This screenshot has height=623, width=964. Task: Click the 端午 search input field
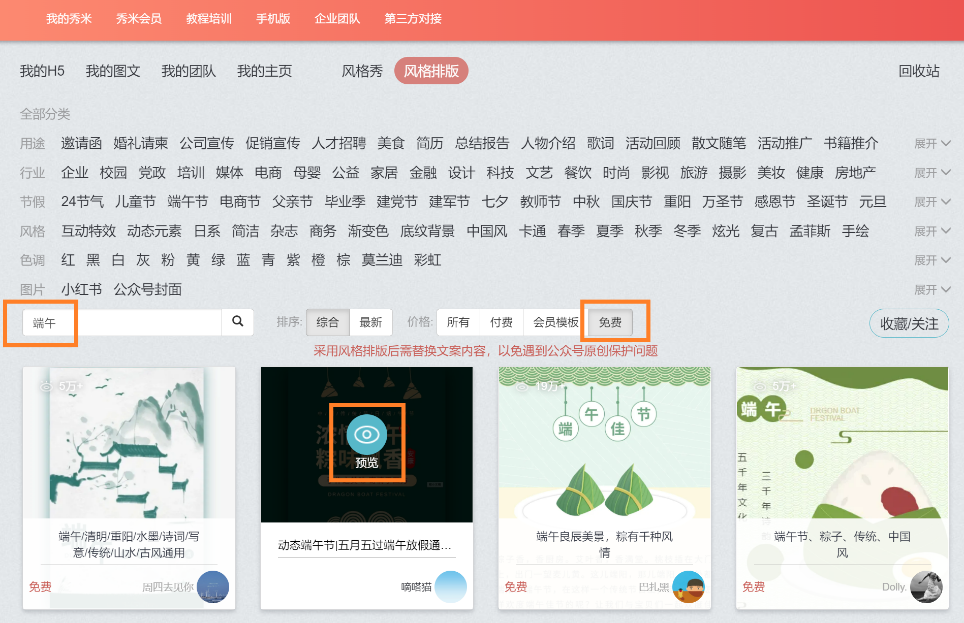pyautogui.click(x=120, y=322)
